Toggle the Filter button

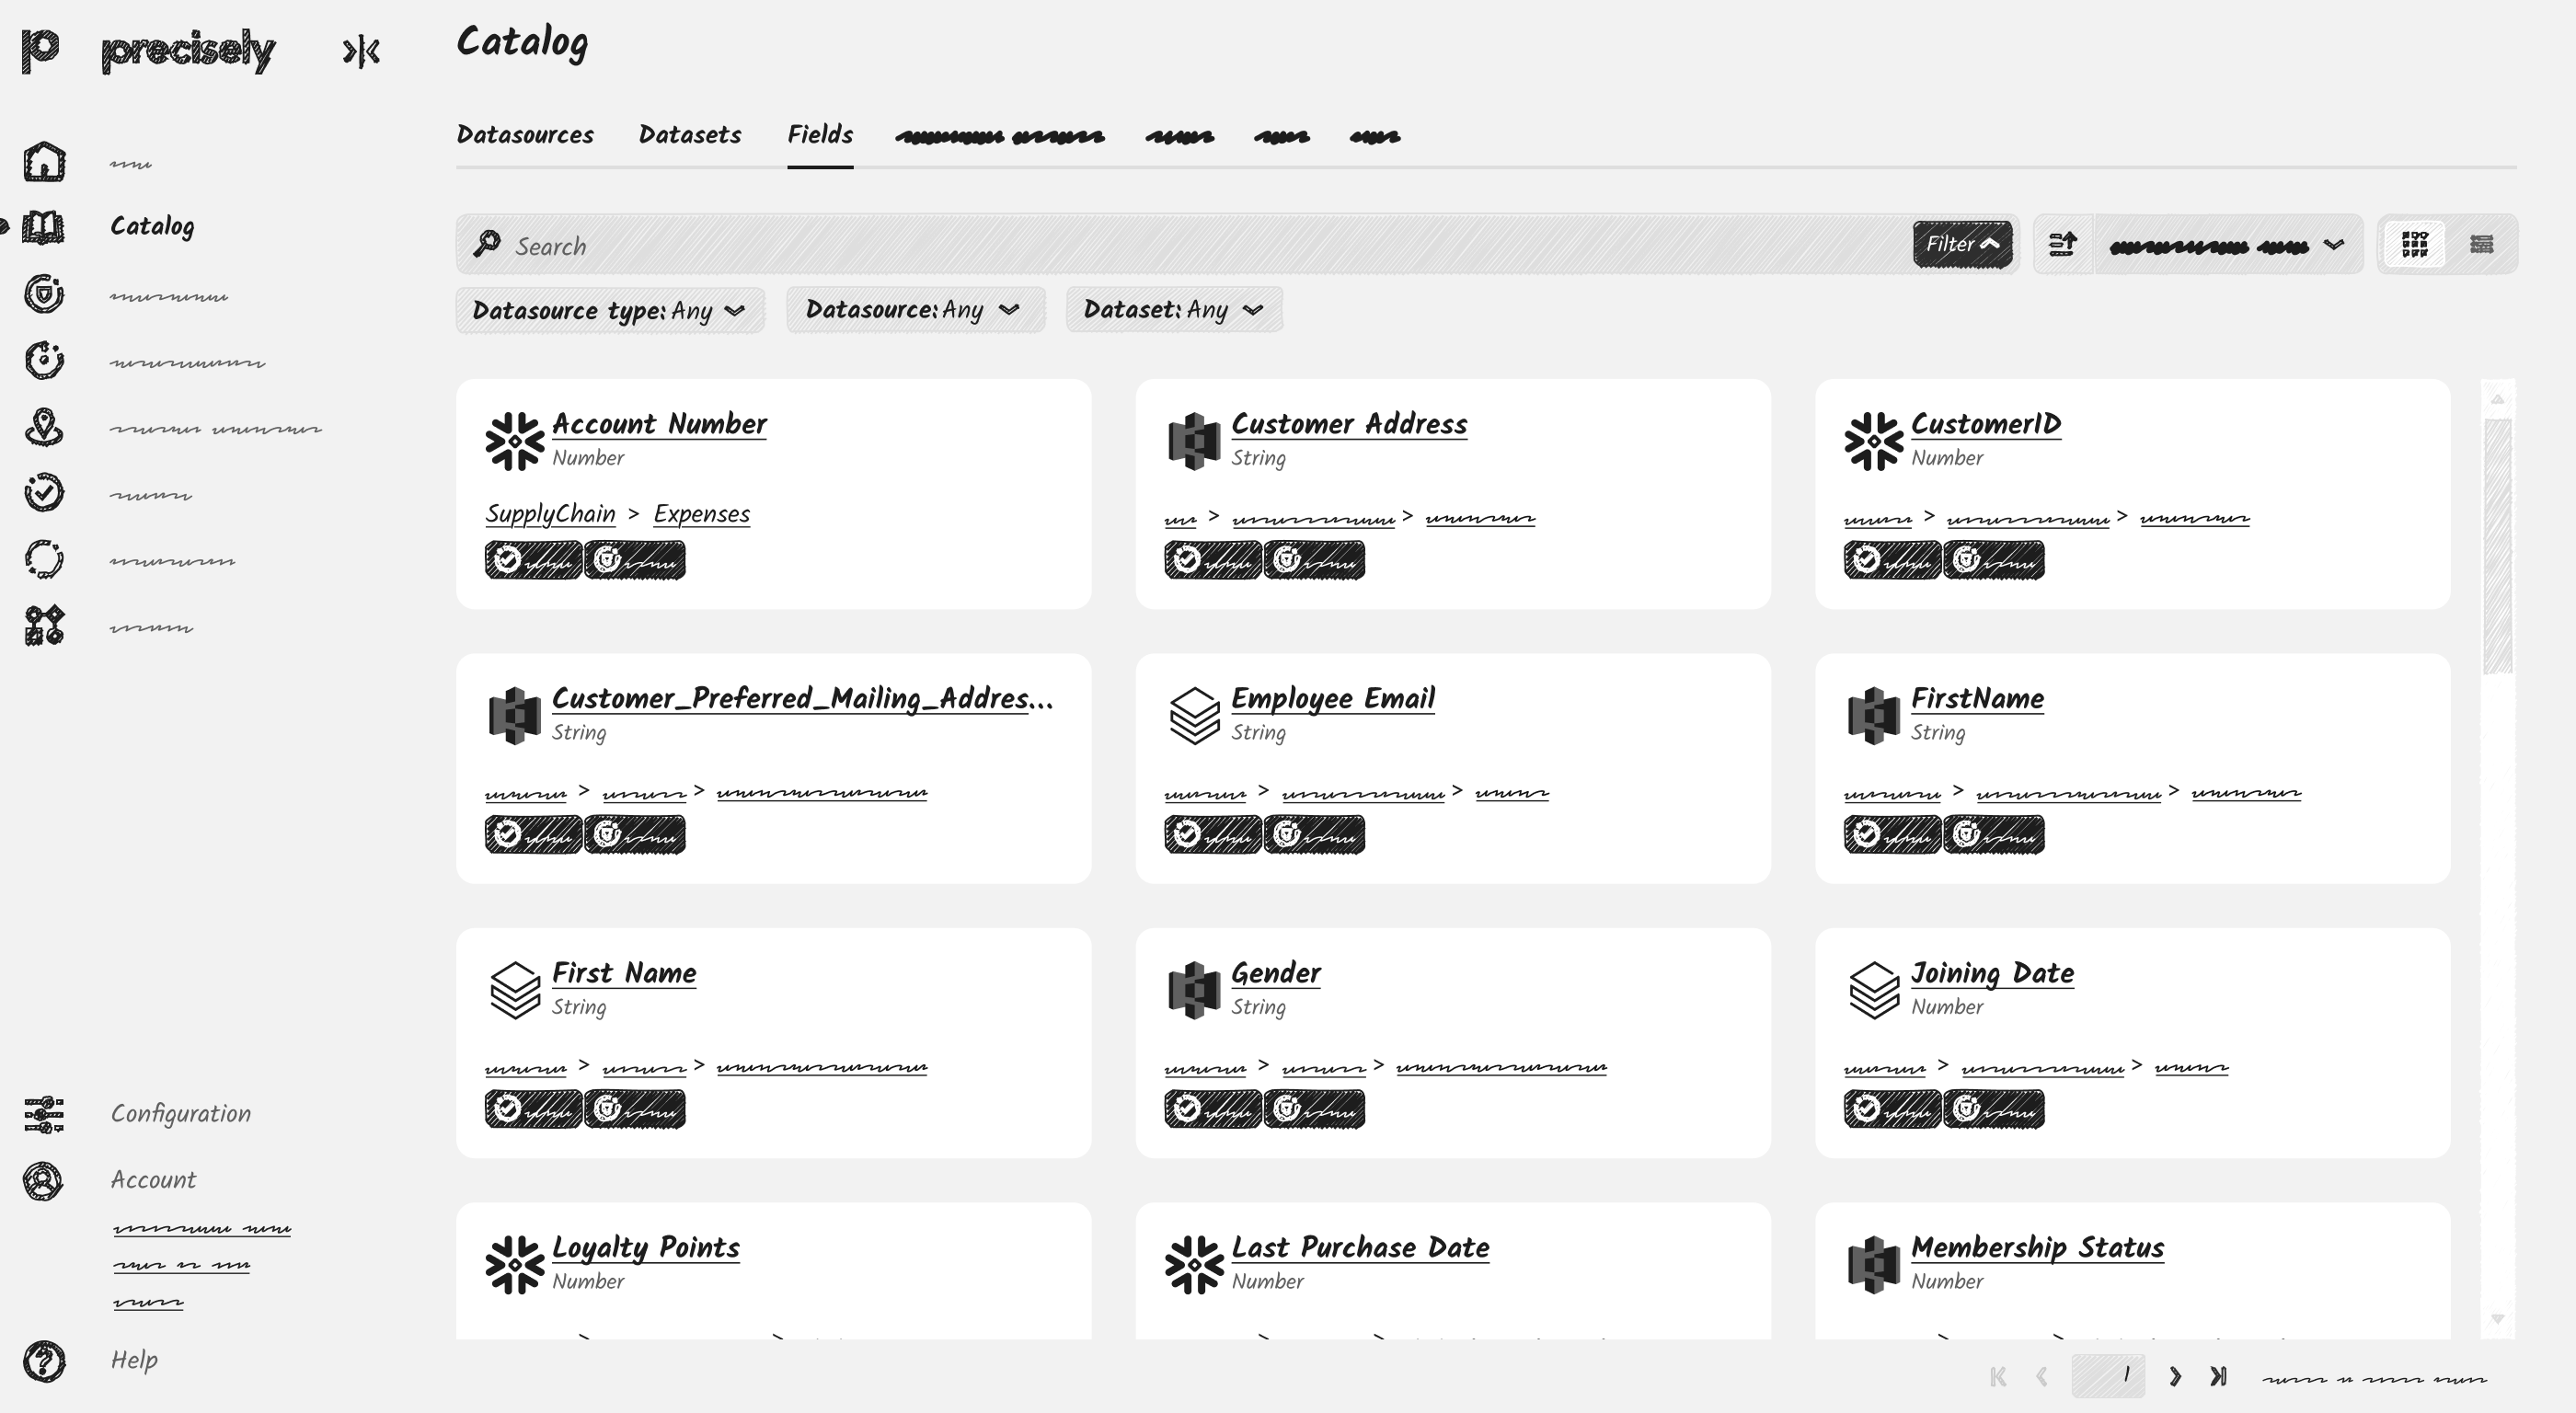click(x=1962, y=244)
